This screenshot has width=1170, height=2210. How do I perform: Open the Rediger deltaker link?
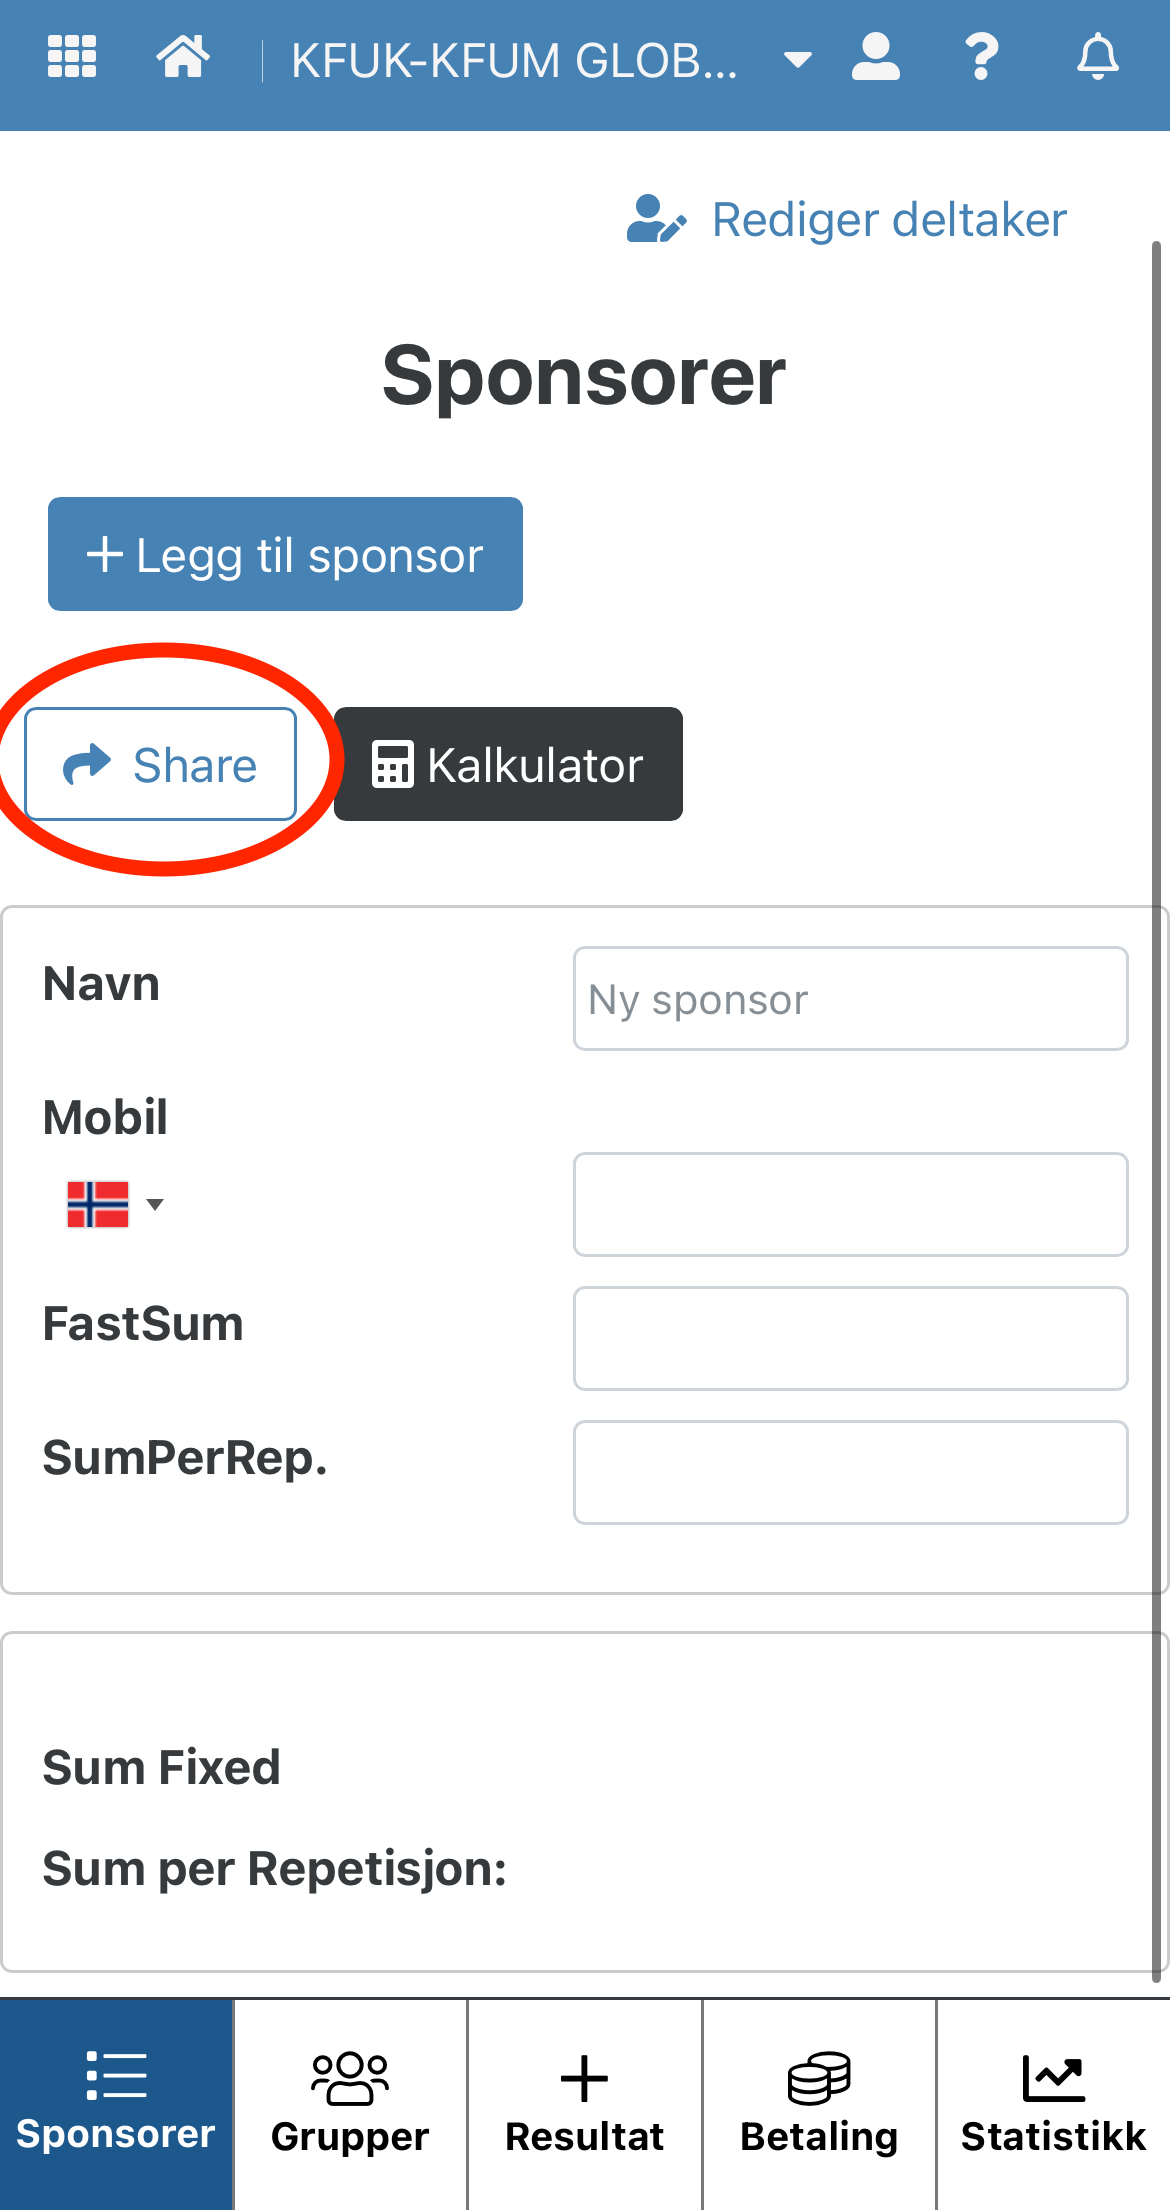[x=847, y=219]
